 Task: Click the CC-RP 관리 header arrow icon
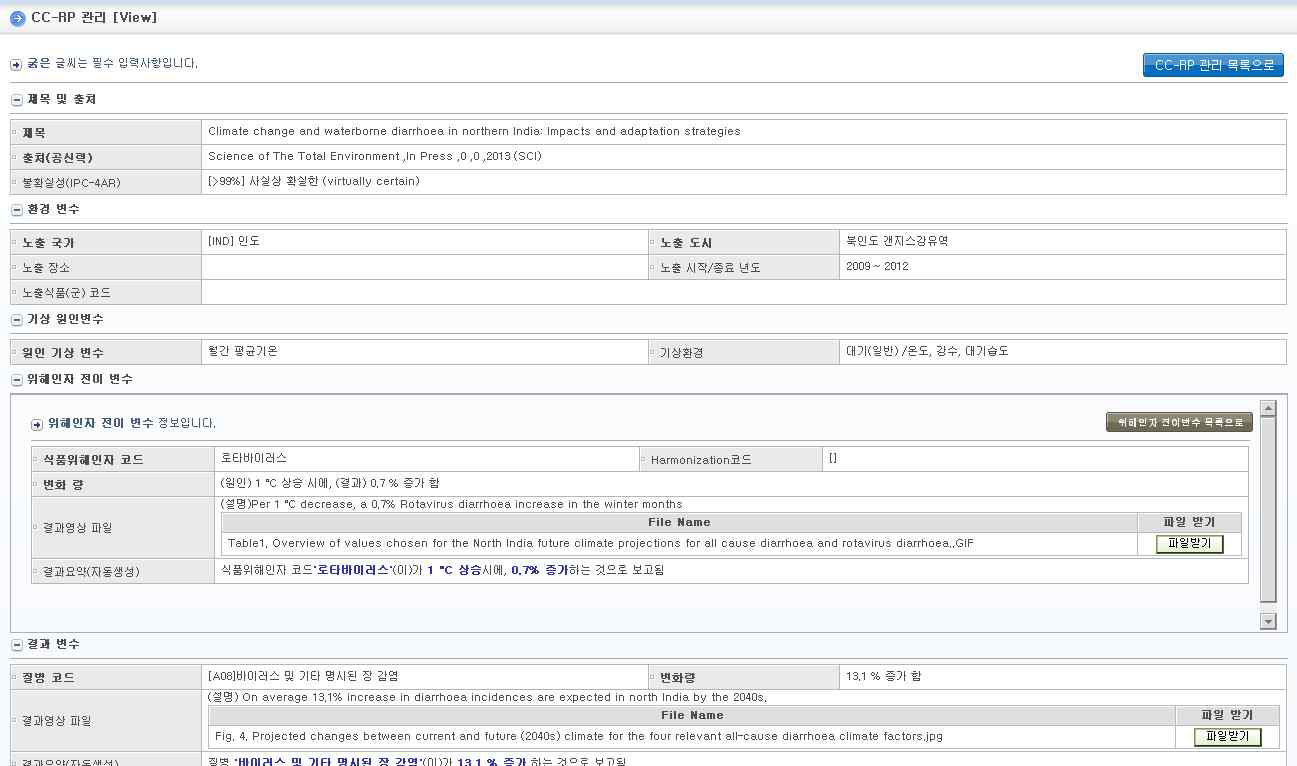point(17,18)
